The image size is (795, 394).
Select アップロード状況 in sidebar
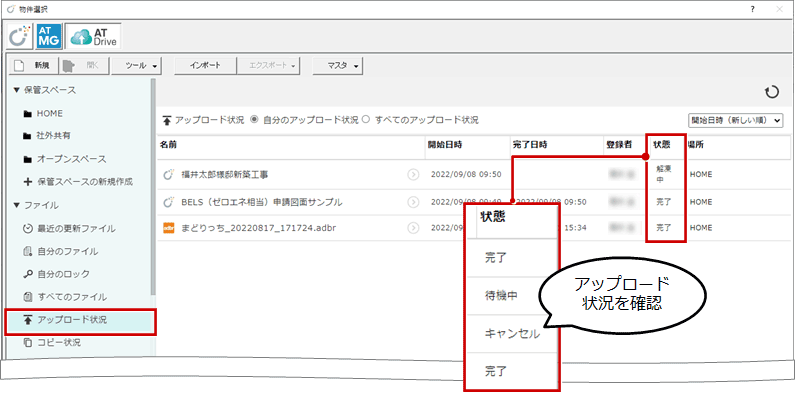(x=80, y=320)
